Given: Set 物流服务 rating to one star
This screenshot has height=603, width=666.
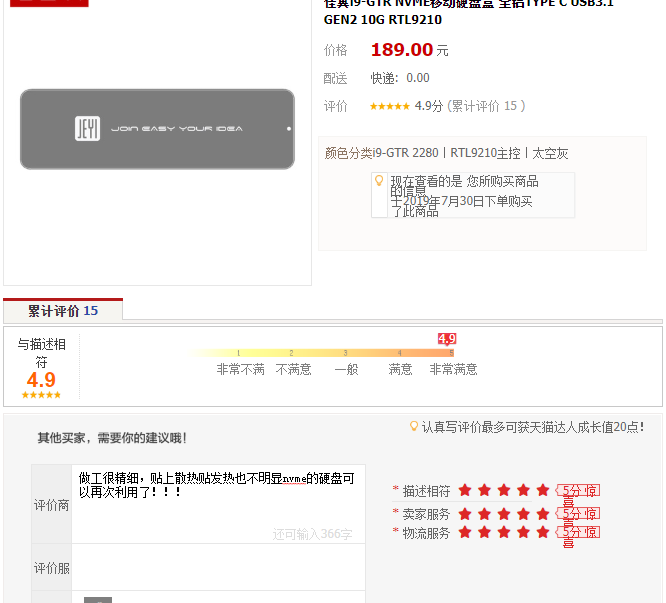Looking at the screenshot, I should (465, 532).
